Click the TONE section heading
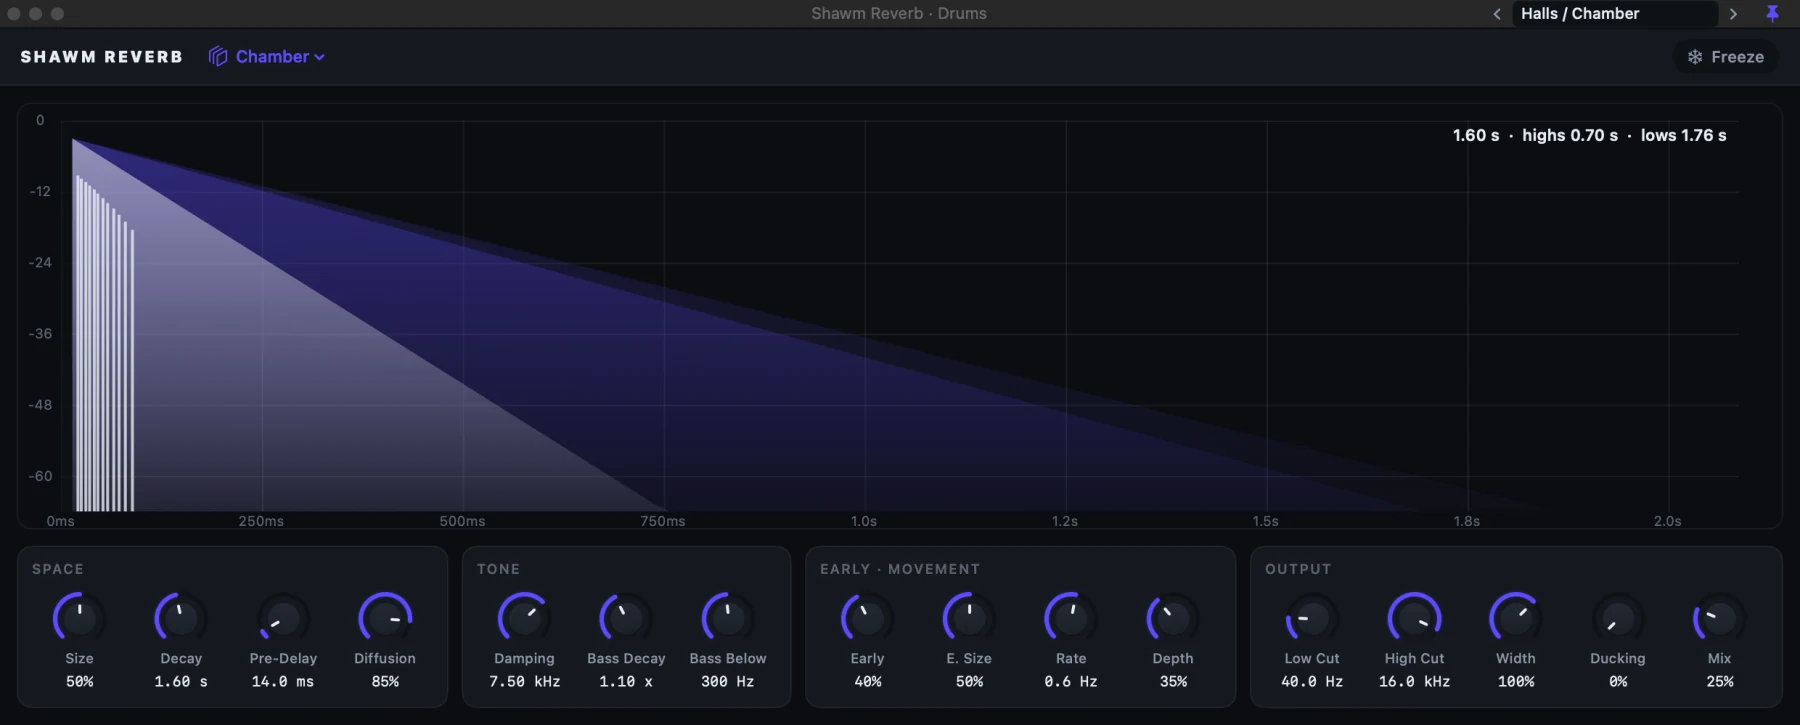The width and height of the screenshot is (1800, 725). click(x=498, y=569)
